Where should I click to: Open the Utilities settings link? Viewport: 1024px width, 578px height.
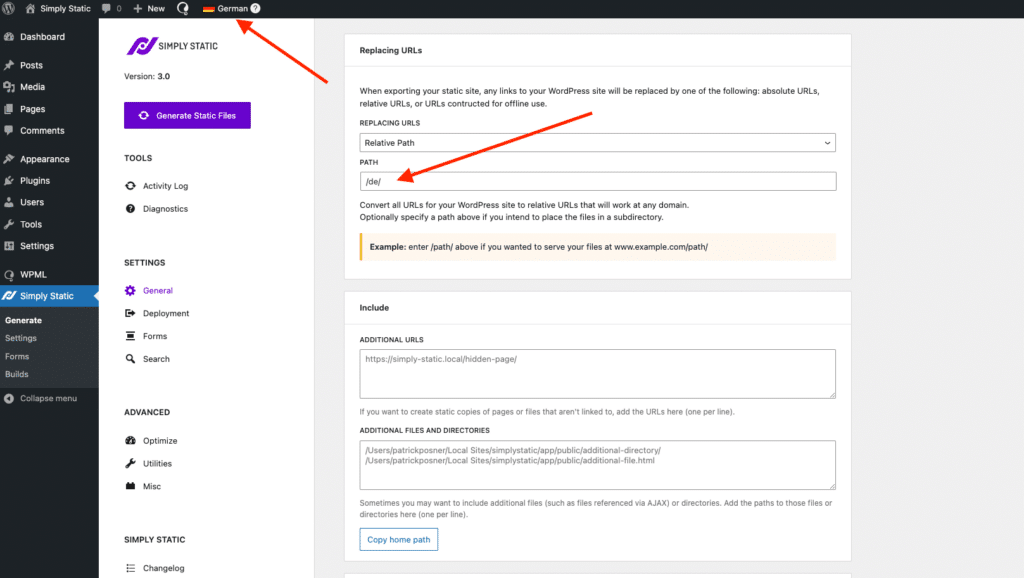pyautogui.click(x=157, y=464)
